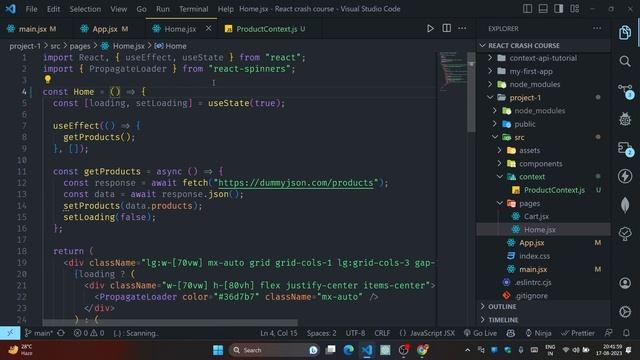Change CRLF end of line sequence

click(382, 333)
